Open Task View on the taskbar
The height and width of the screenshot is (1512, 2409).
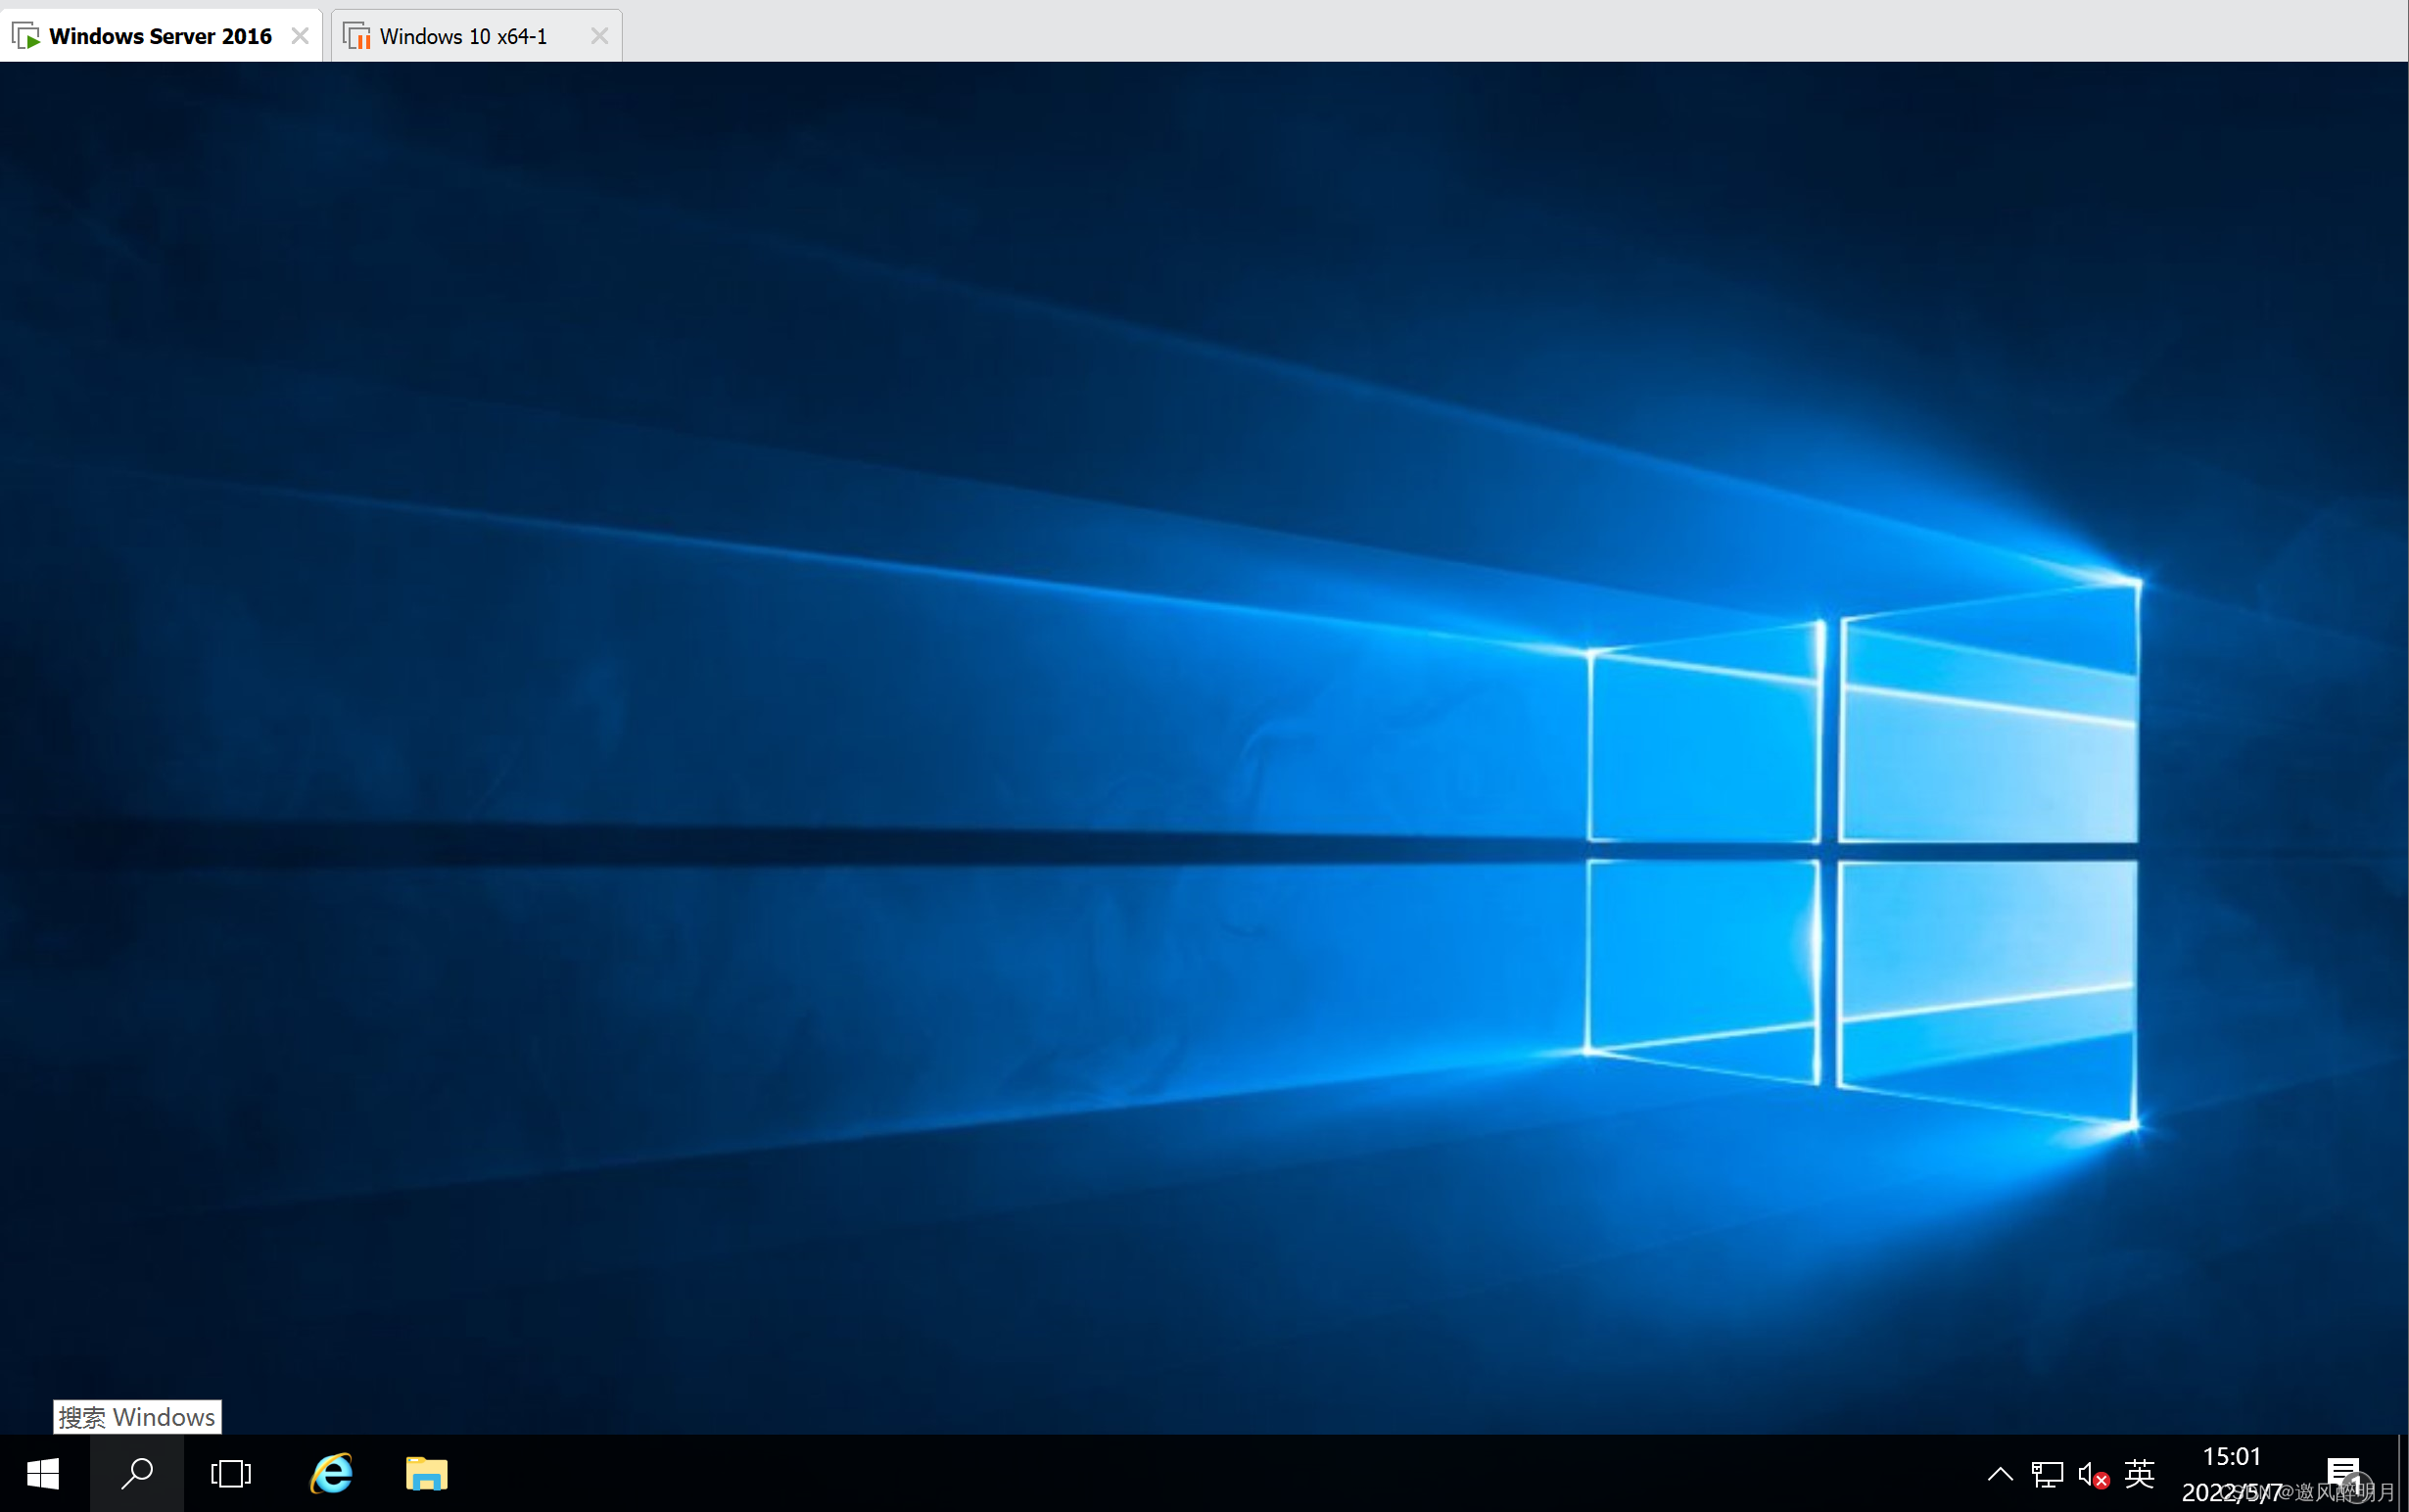pyautogui.click(x=231, y=1473)
